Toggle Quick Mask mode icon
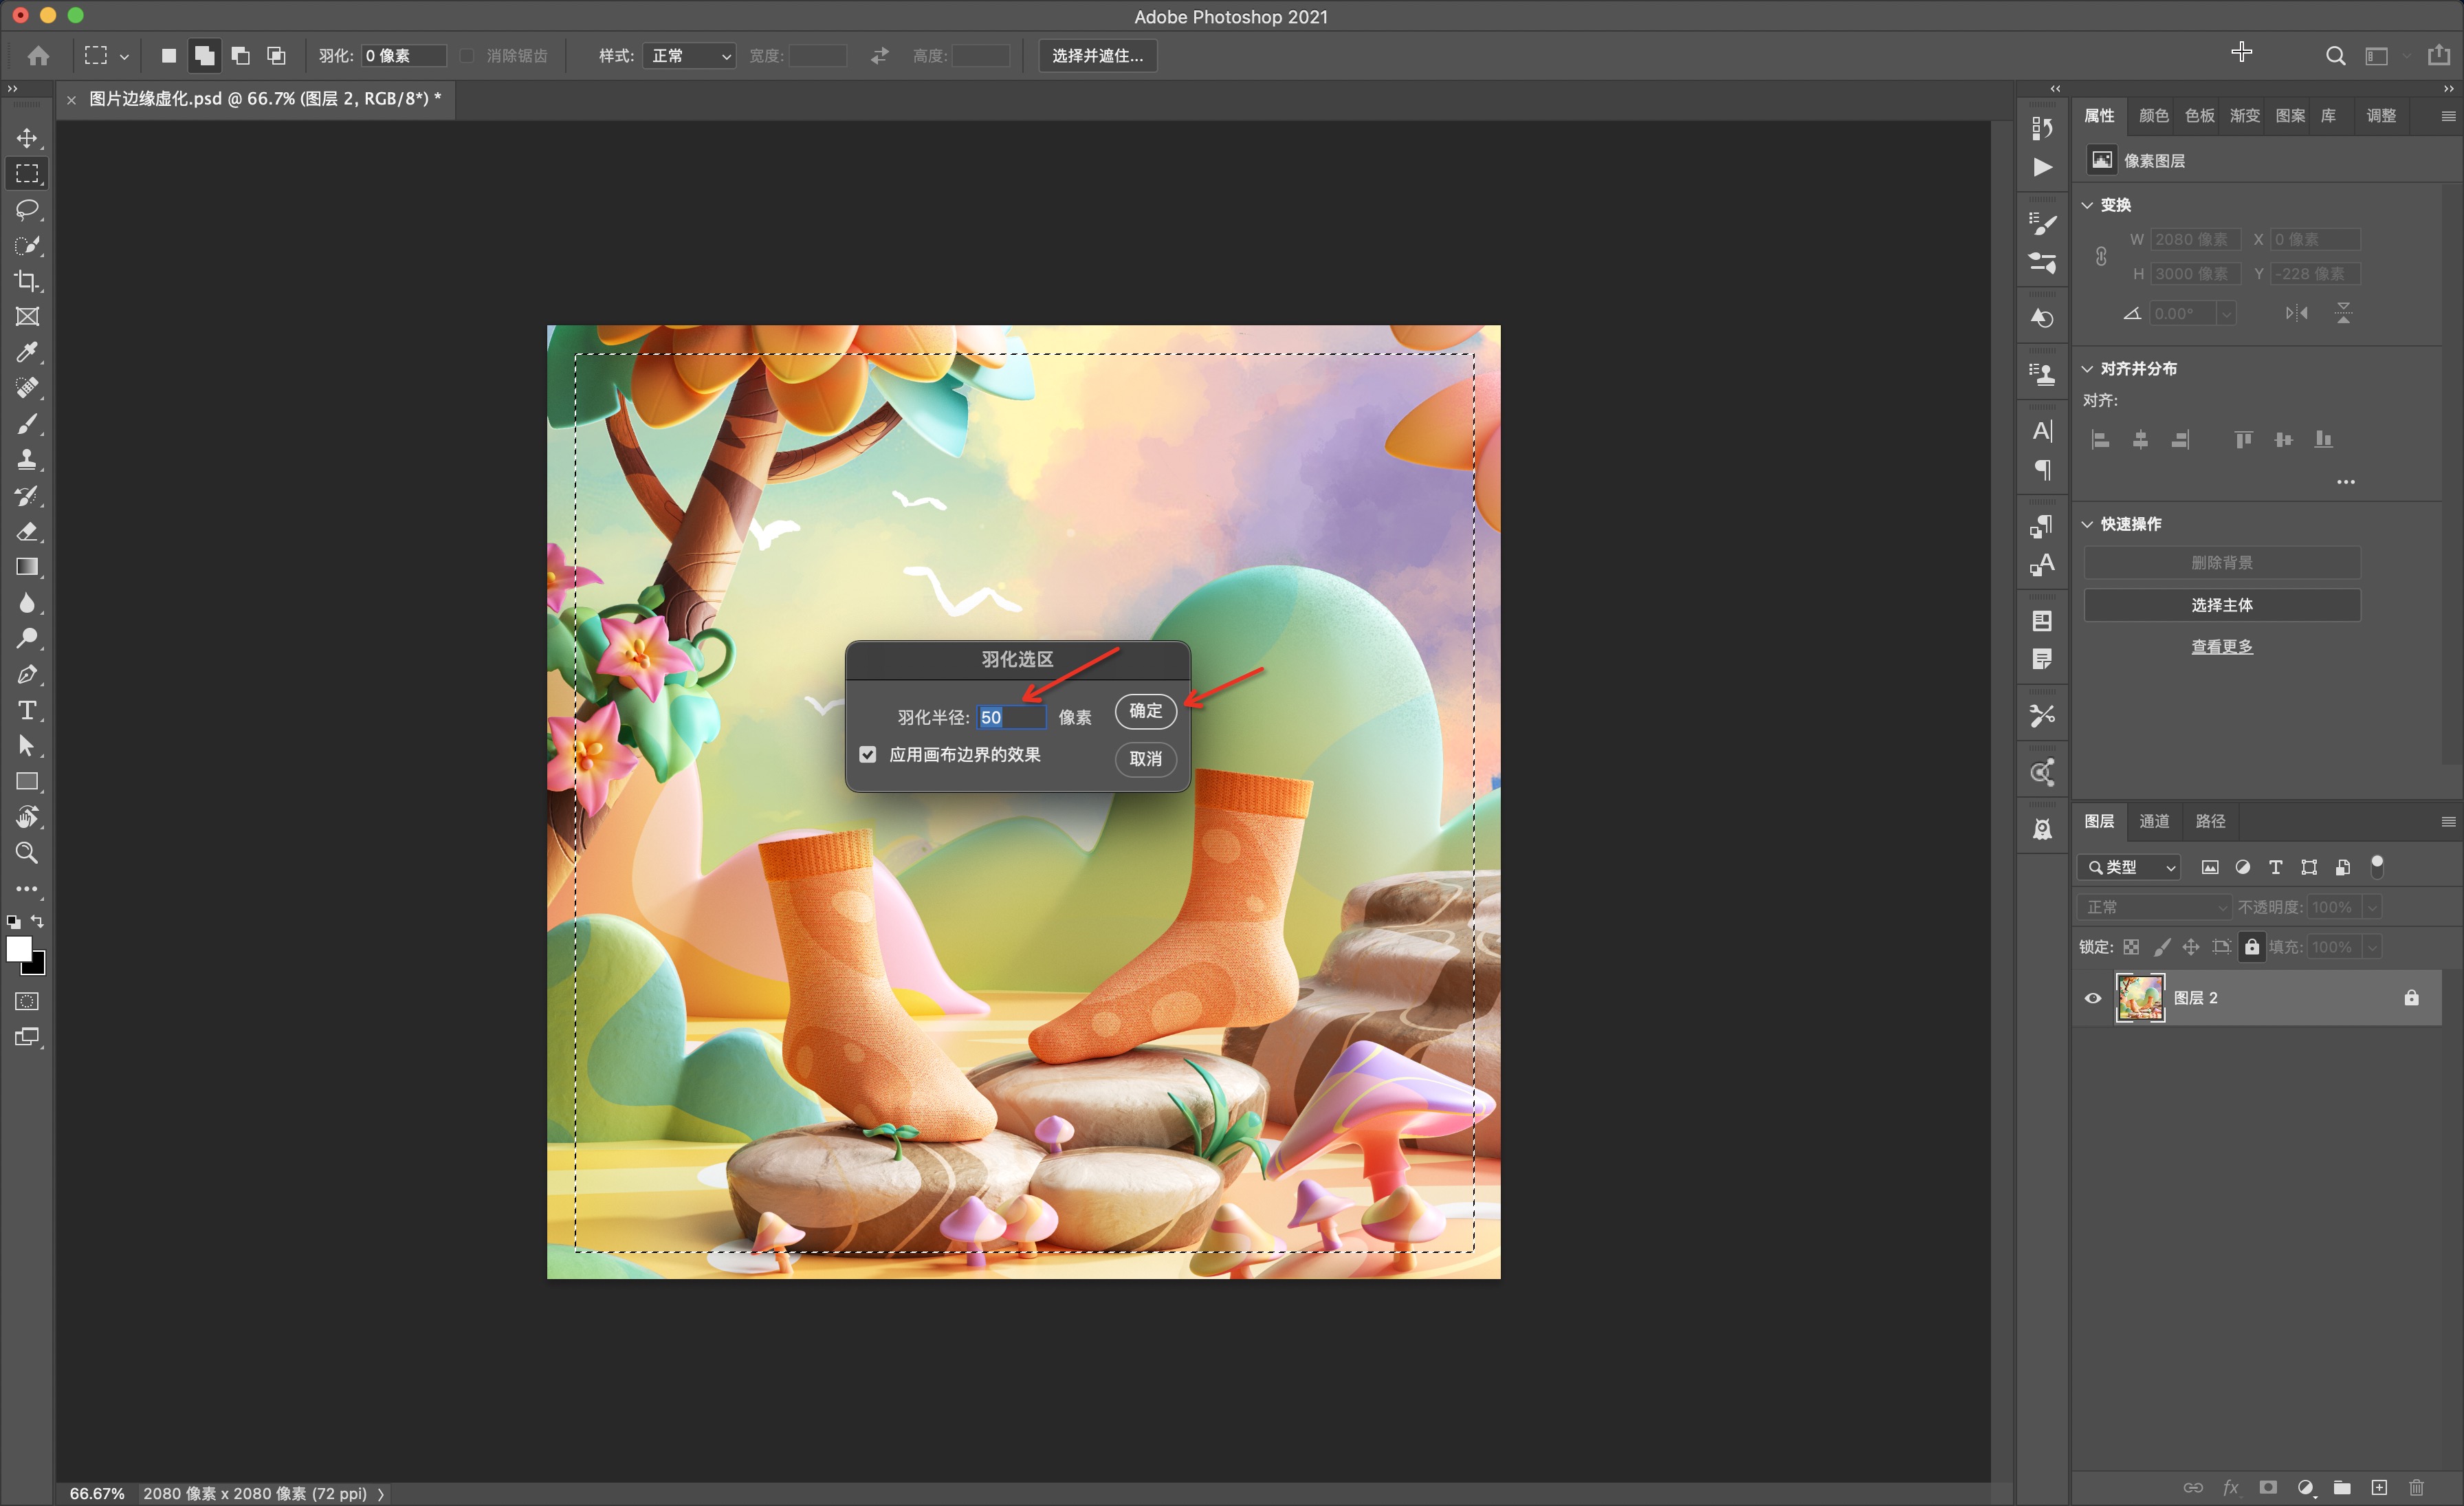 pos(27,1001)
